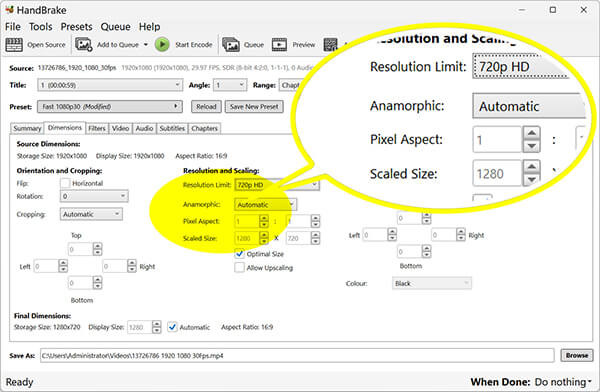
Task: Click the cropping Left value stepper
Action: [63, 266]
